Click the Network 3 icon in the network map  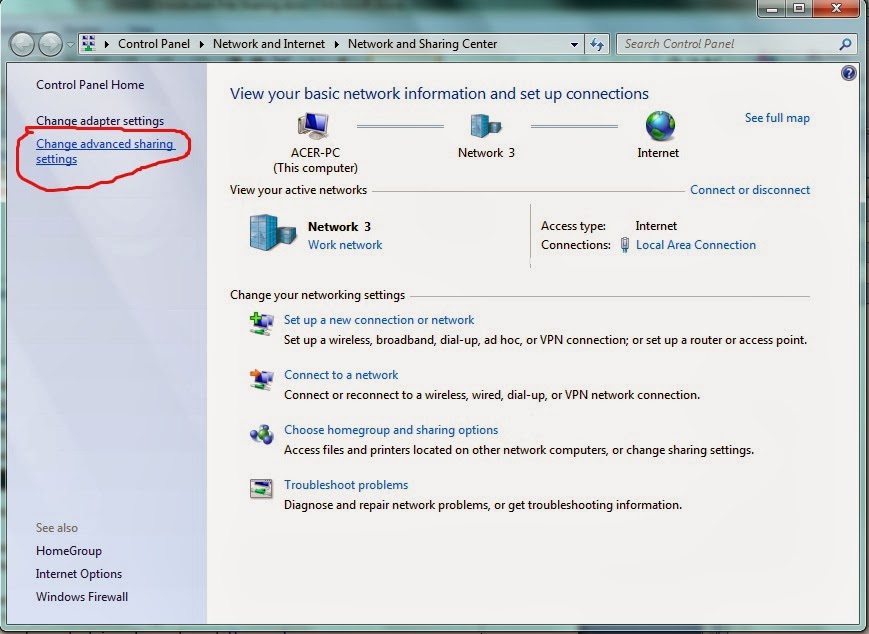coord(486,125)
